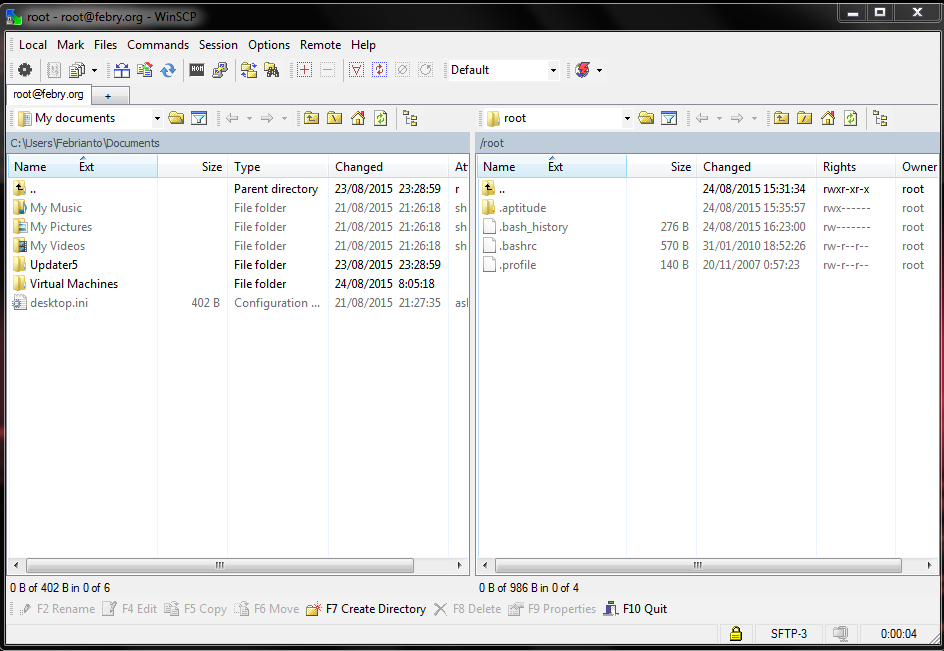Click the local panel Filter icon

199,118
